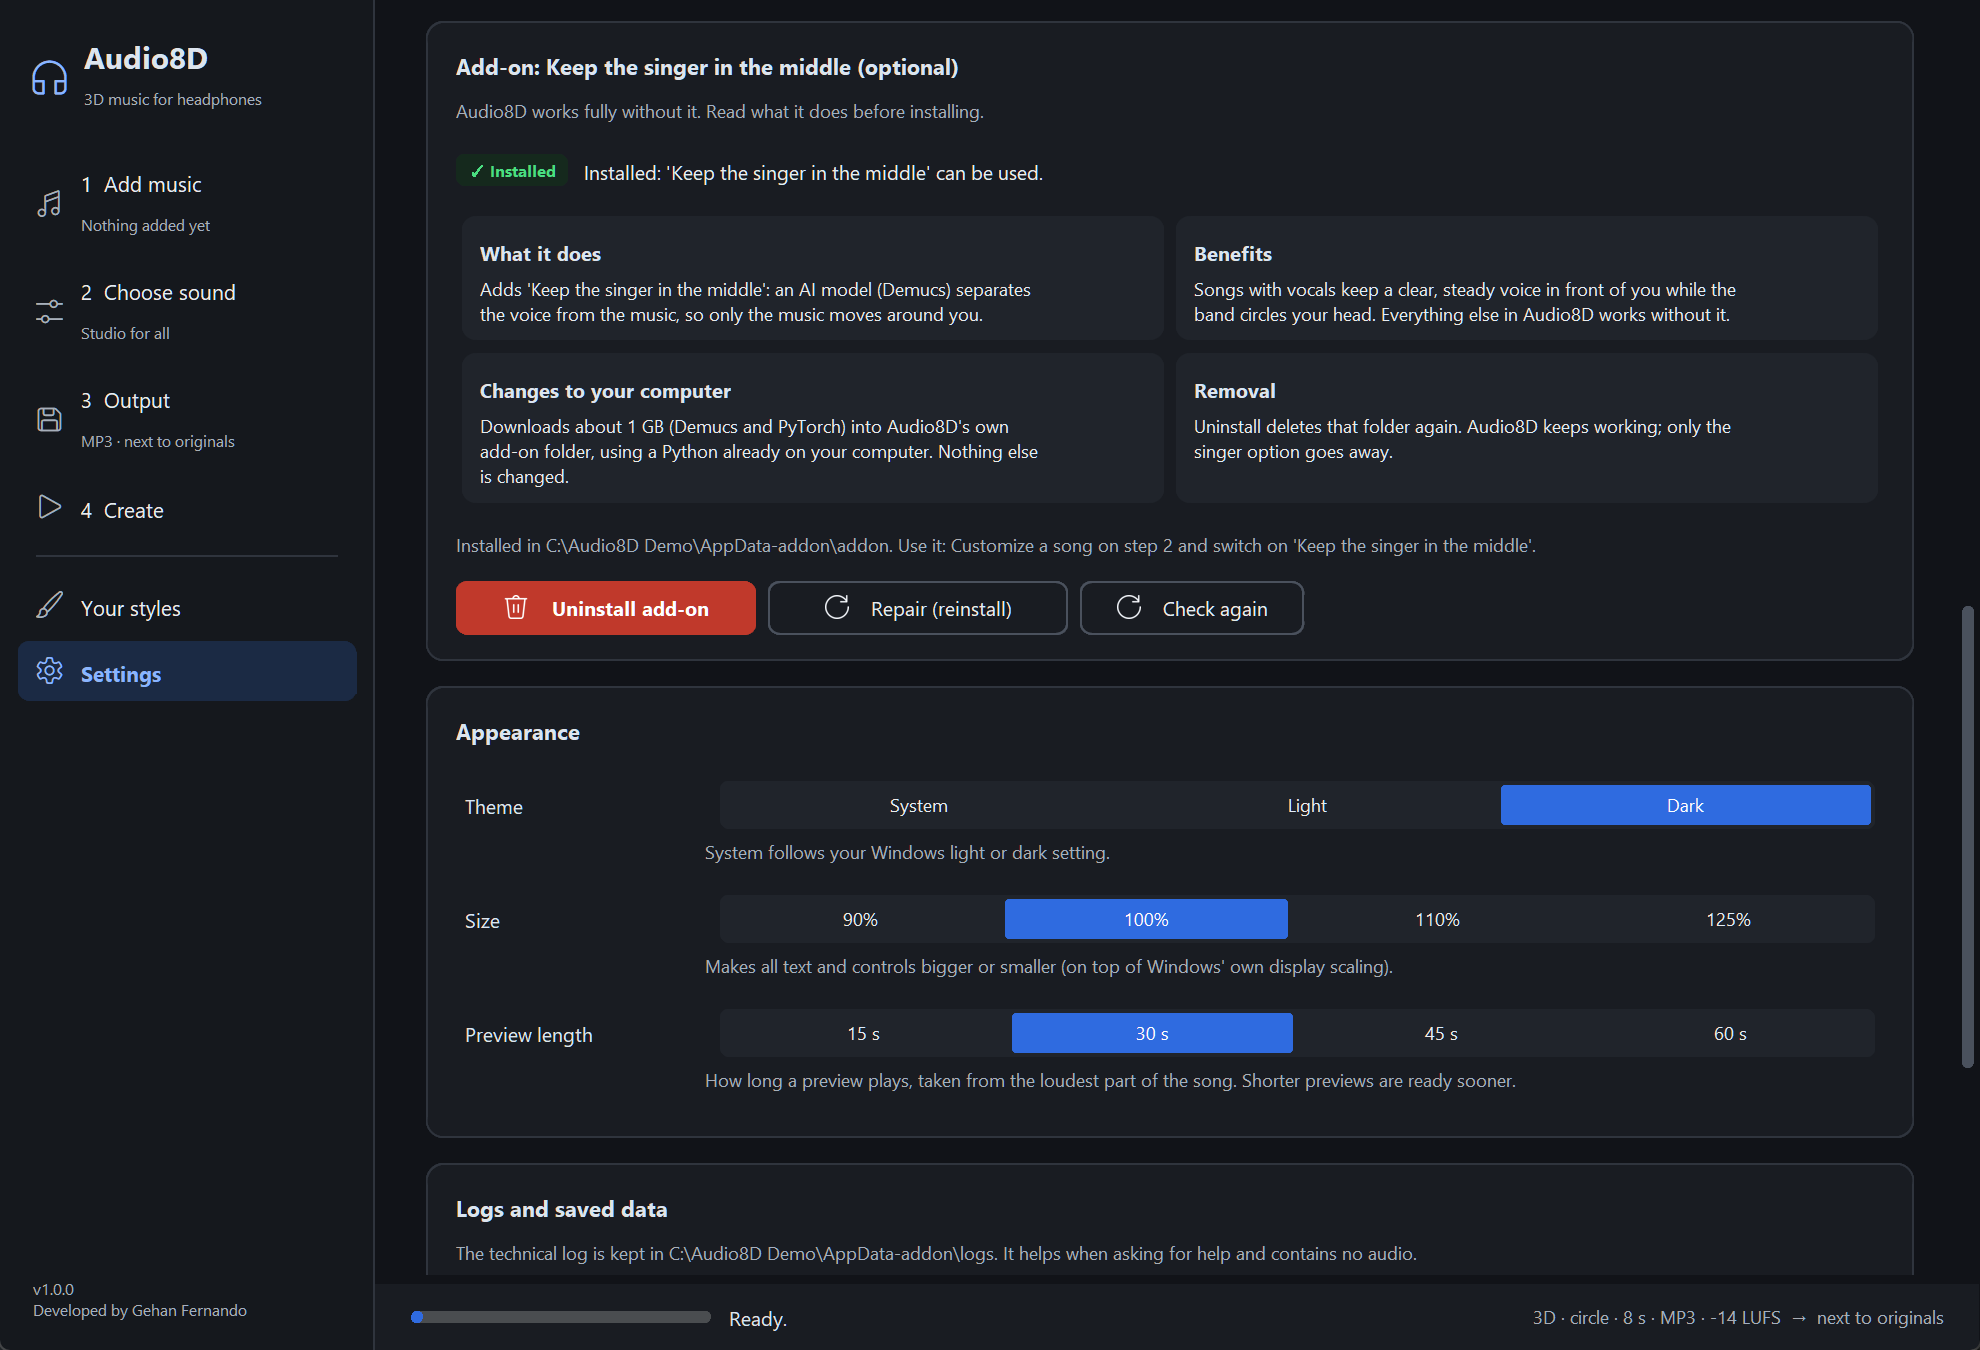Click the vertical scrollbar on the right
This screenshot has width=1980, height=1350.
click(1968, 837)
